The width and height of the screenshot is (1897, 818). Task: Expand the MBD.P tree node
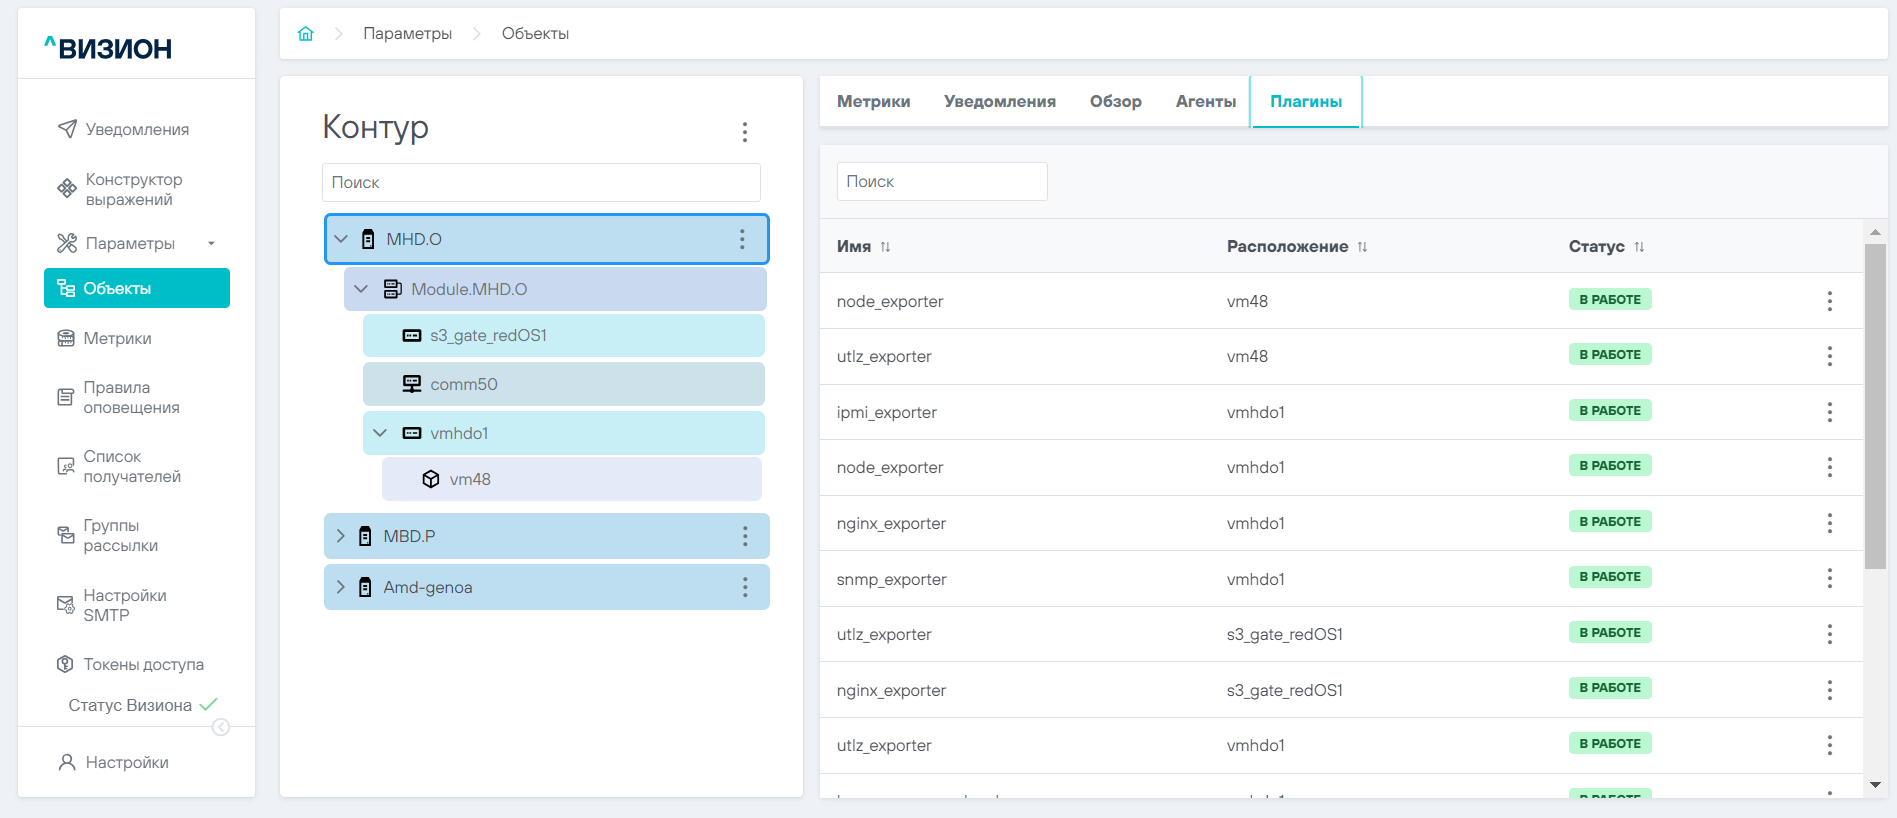pyautogui.click(x=341, y=536)
